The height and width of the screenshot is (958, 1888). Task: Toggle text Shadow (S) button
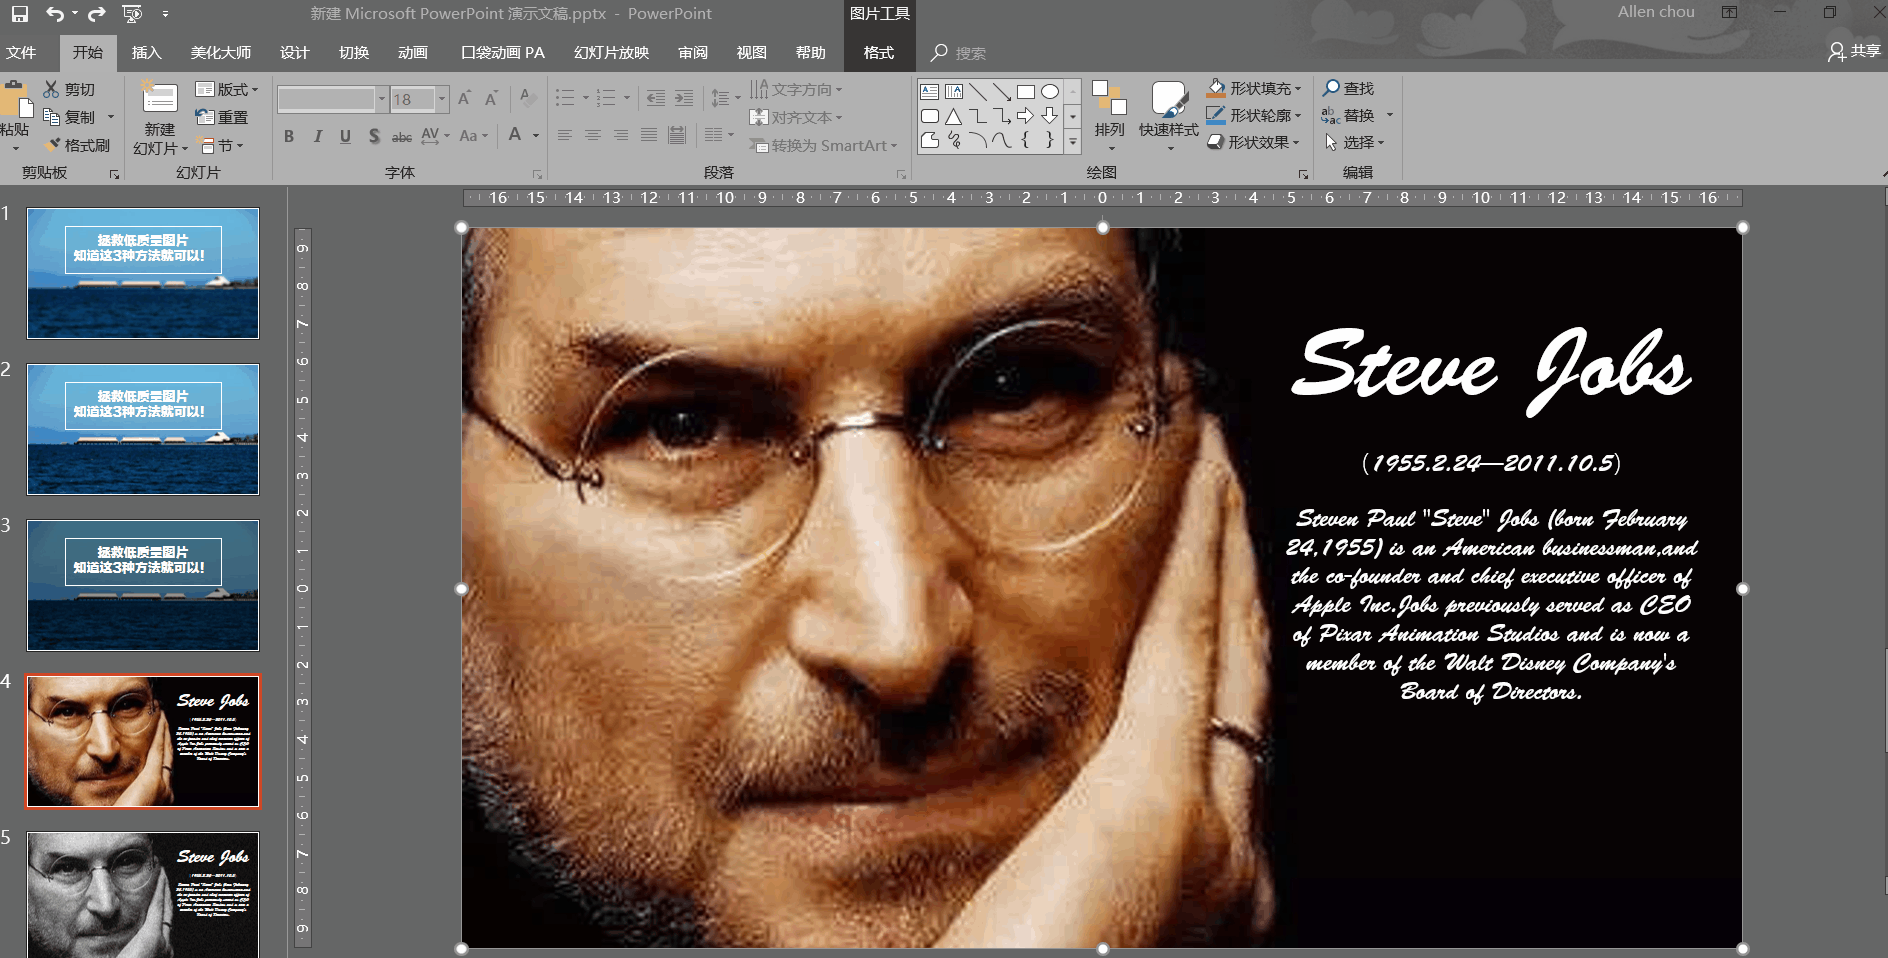click(374, 136)
